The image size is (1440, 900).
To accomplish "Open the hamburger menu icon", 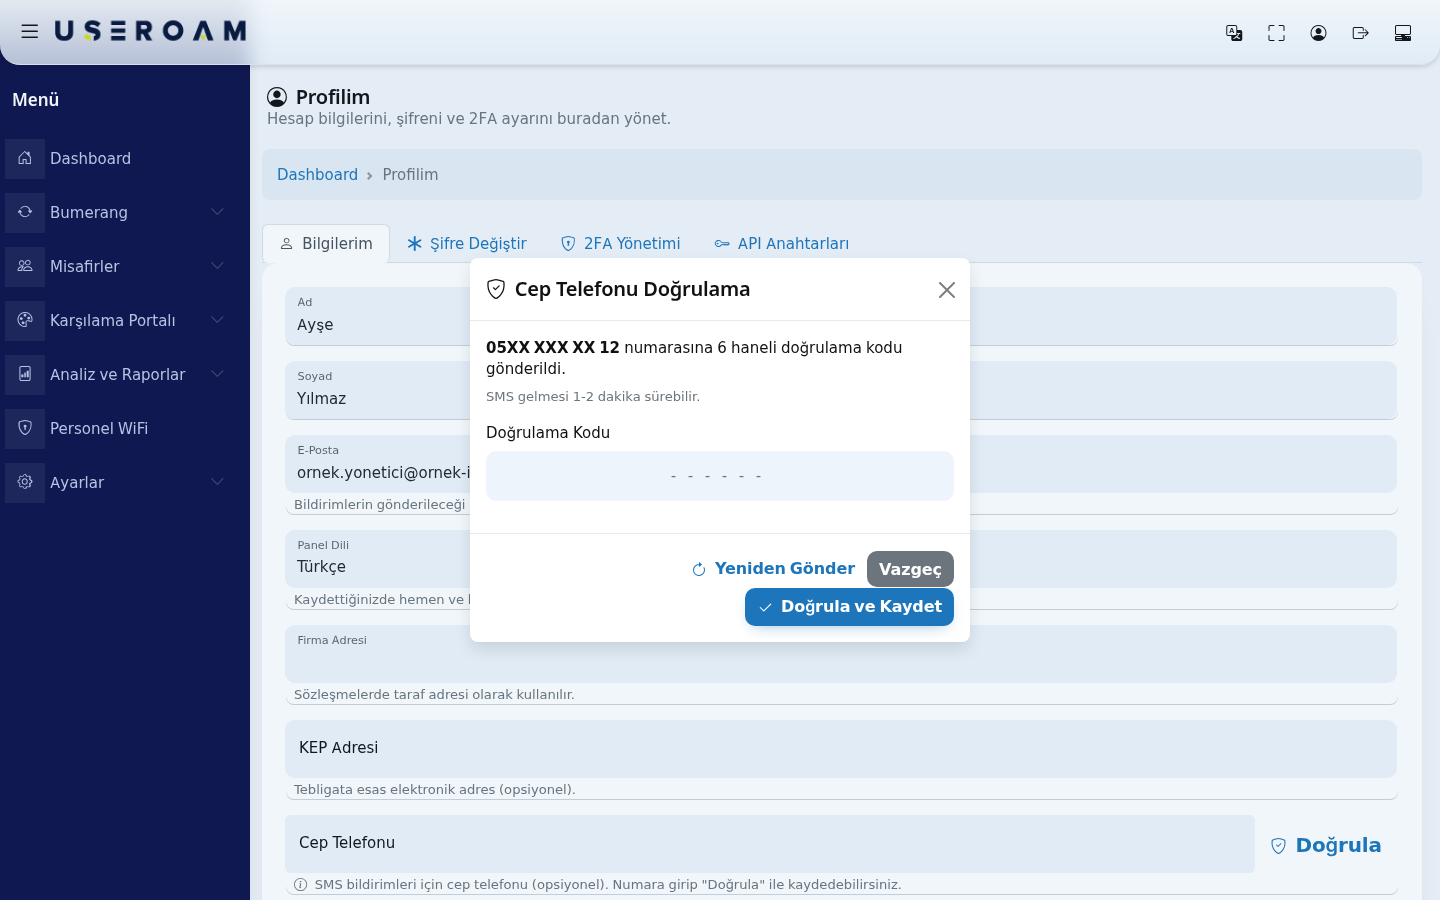I will [x=30, y=32].
